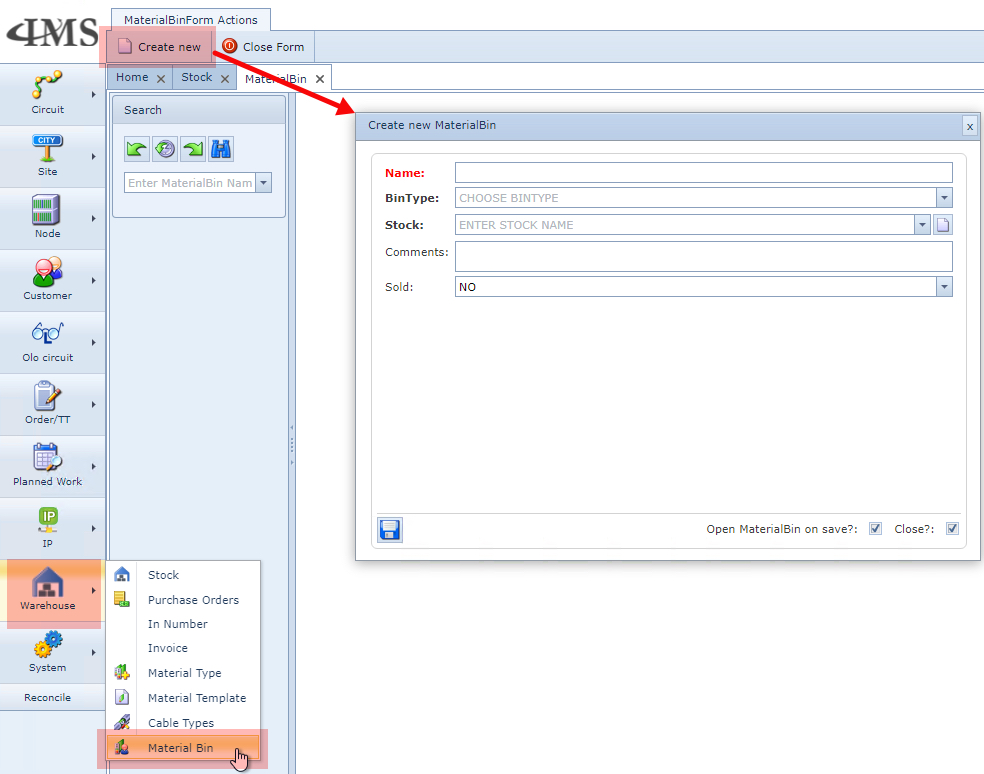This screenshot has height=774, width=984.
Task: Select Material Template from Warehouse menu
Action: [196, 698]
